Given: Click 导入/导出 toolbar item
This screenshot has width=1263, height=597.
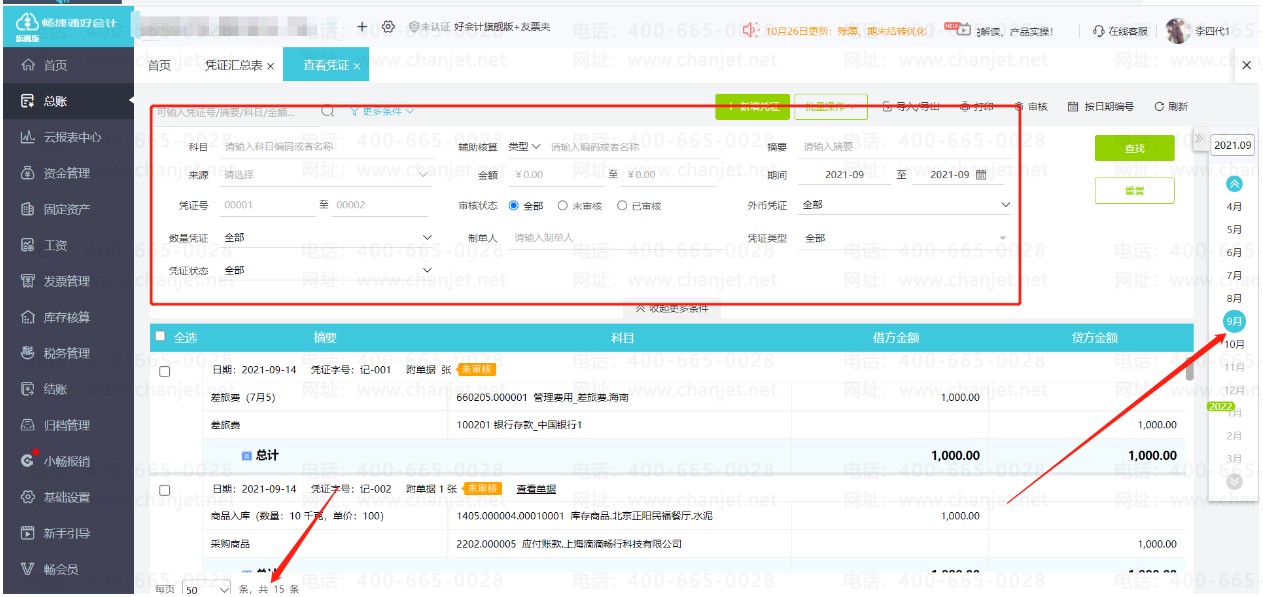Looking at the screenshot, I should (911, 106).
